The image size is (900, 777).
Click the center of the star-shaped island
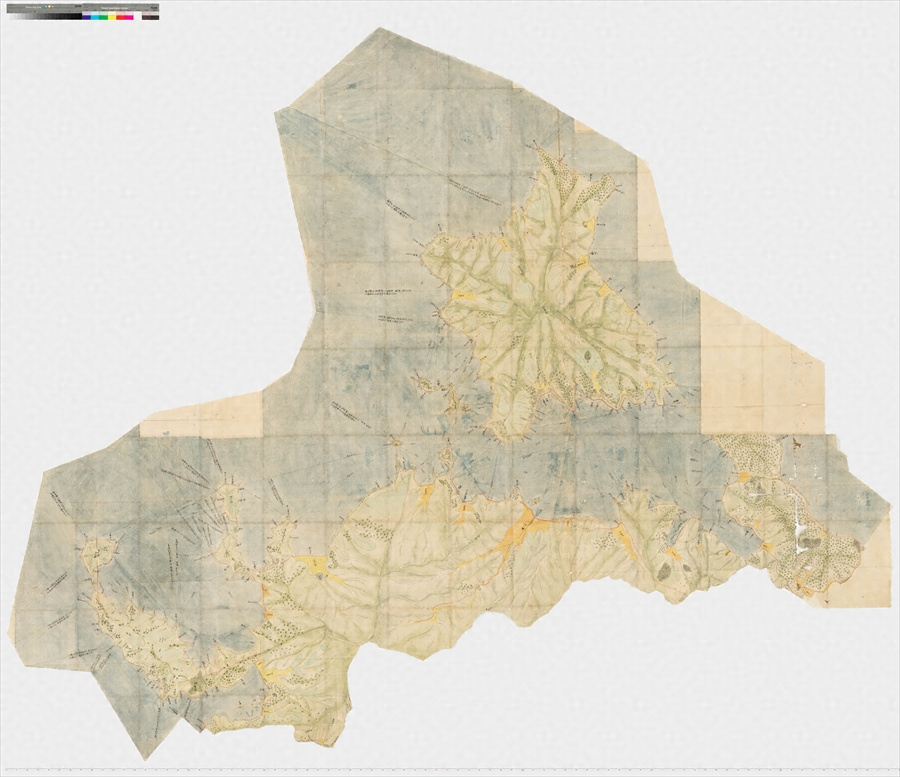pyautogui.click(x=547, y=318)
